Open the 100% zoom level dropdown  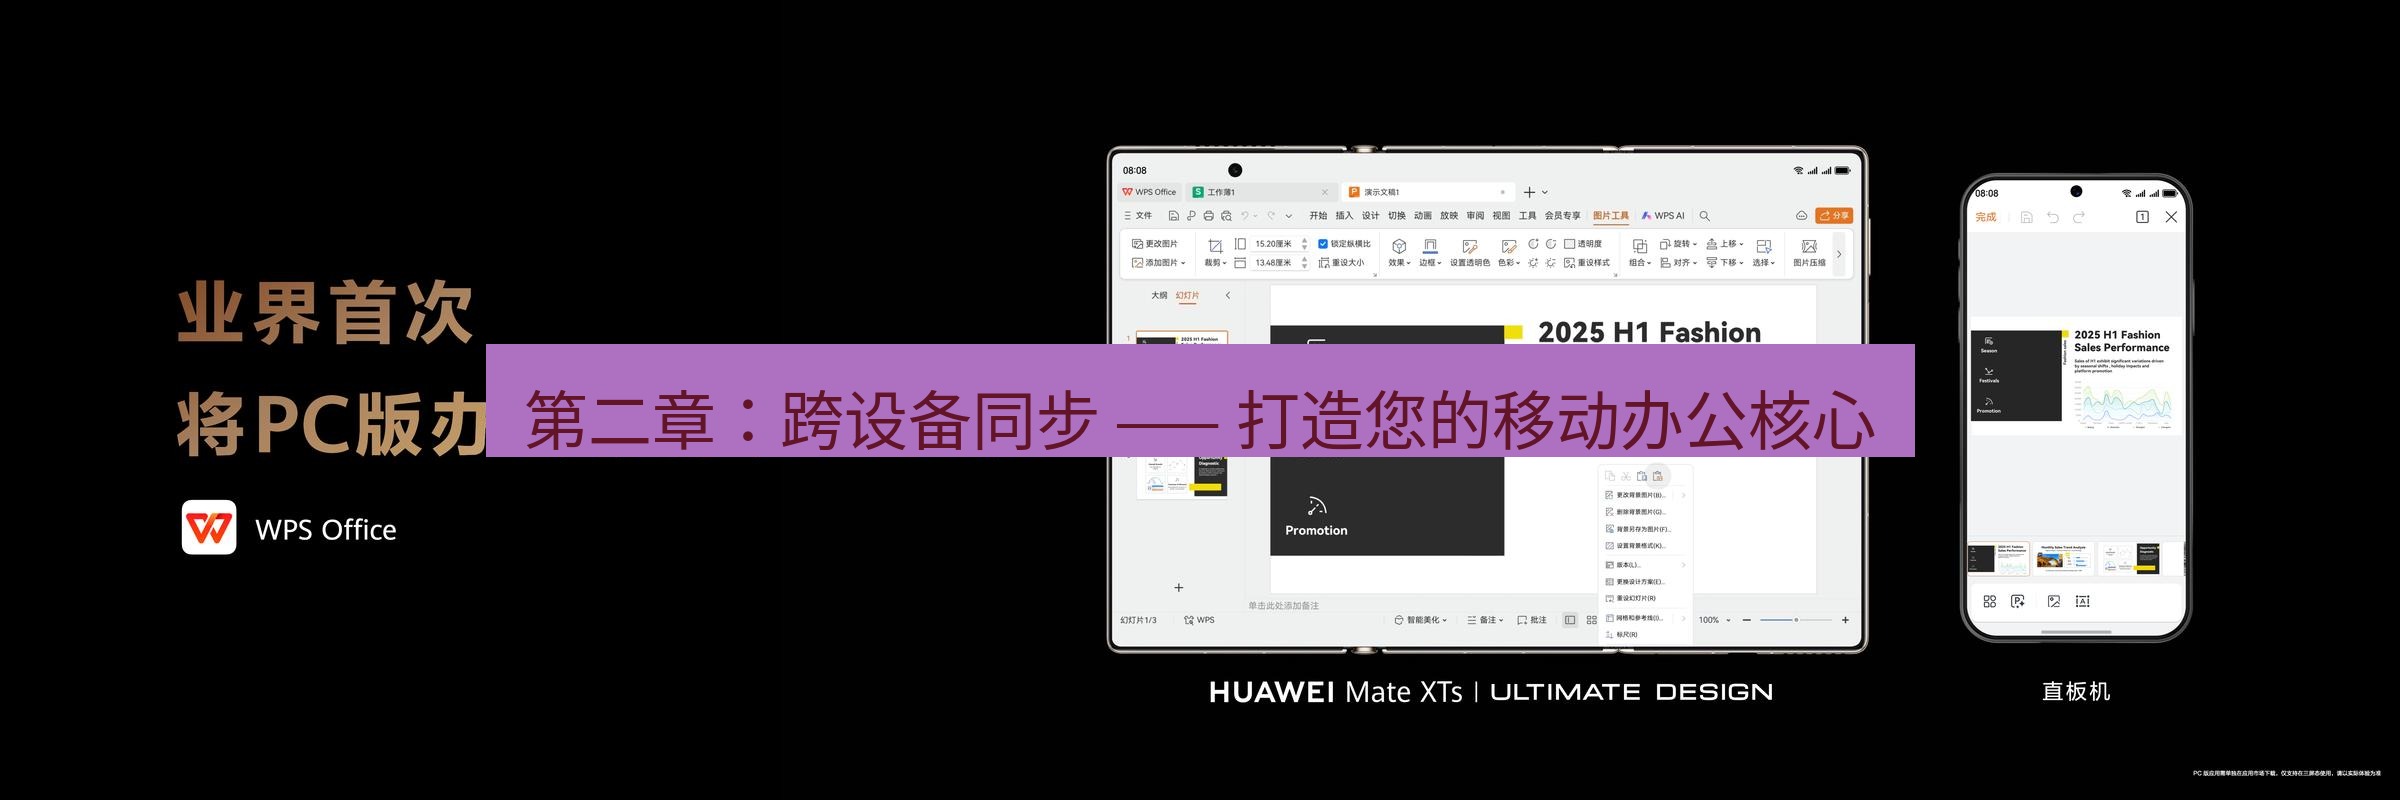(x=1714, y=620)
